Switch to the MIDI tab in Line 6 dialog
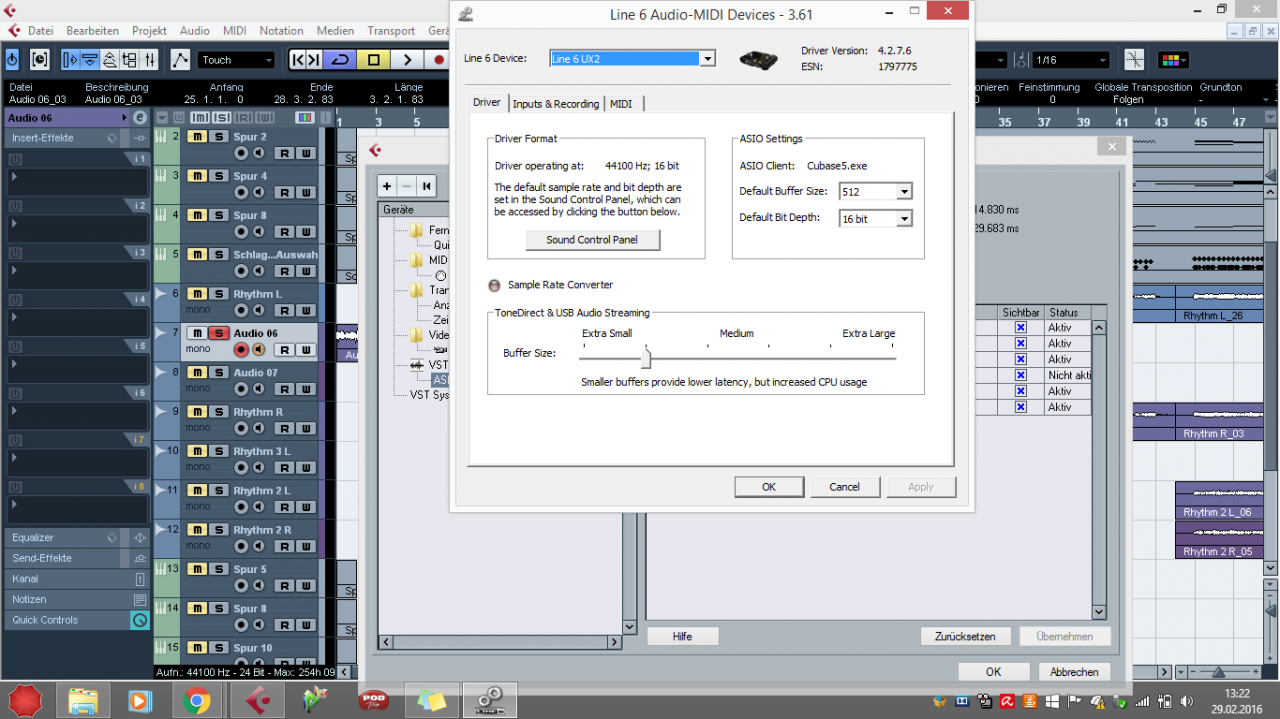Image resolution: width=1280 pixels, height=719 pixels. (621, 104)
